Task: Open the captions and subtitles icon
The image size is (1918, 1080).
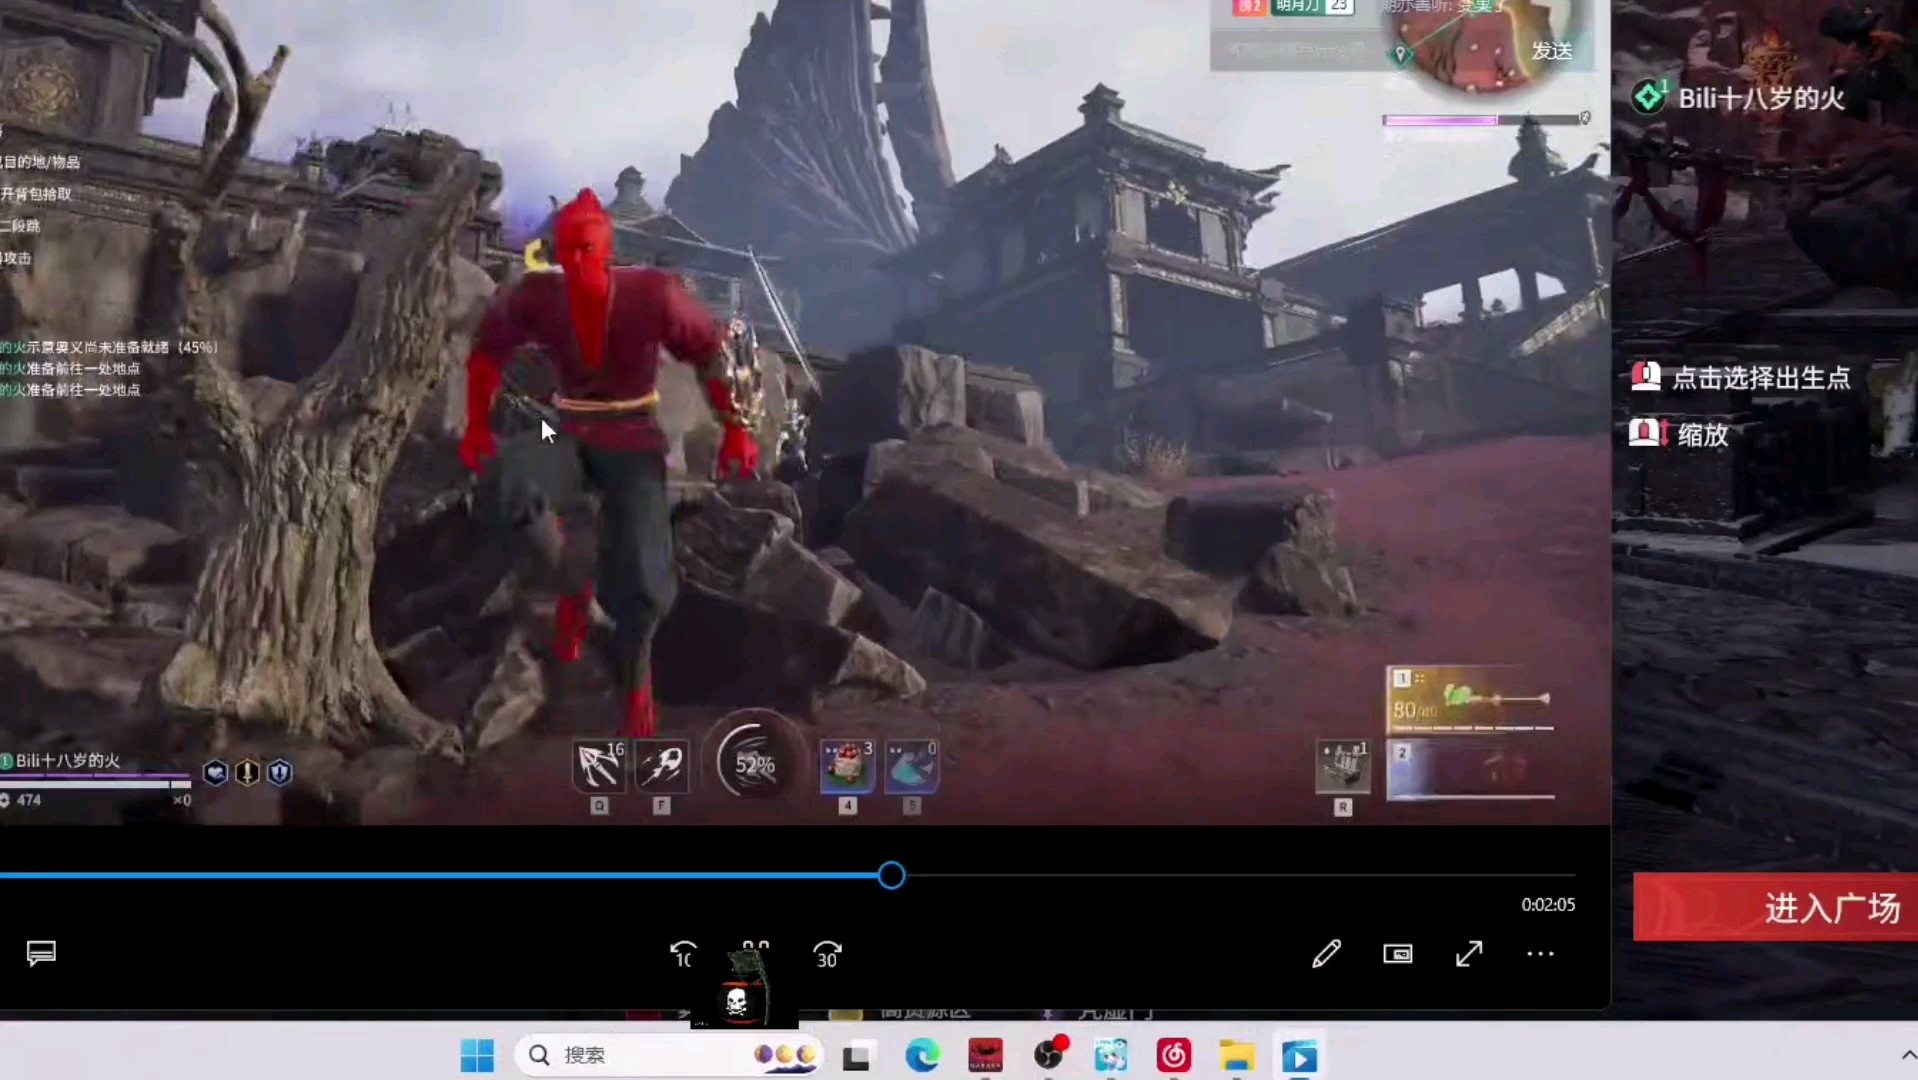Action: tap(41, 953)
